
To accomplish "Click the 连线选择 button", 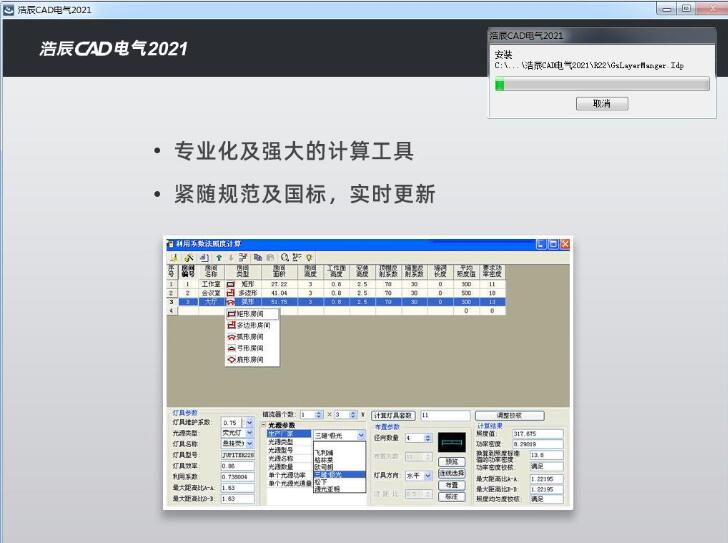I will click(x=452, y=473).
